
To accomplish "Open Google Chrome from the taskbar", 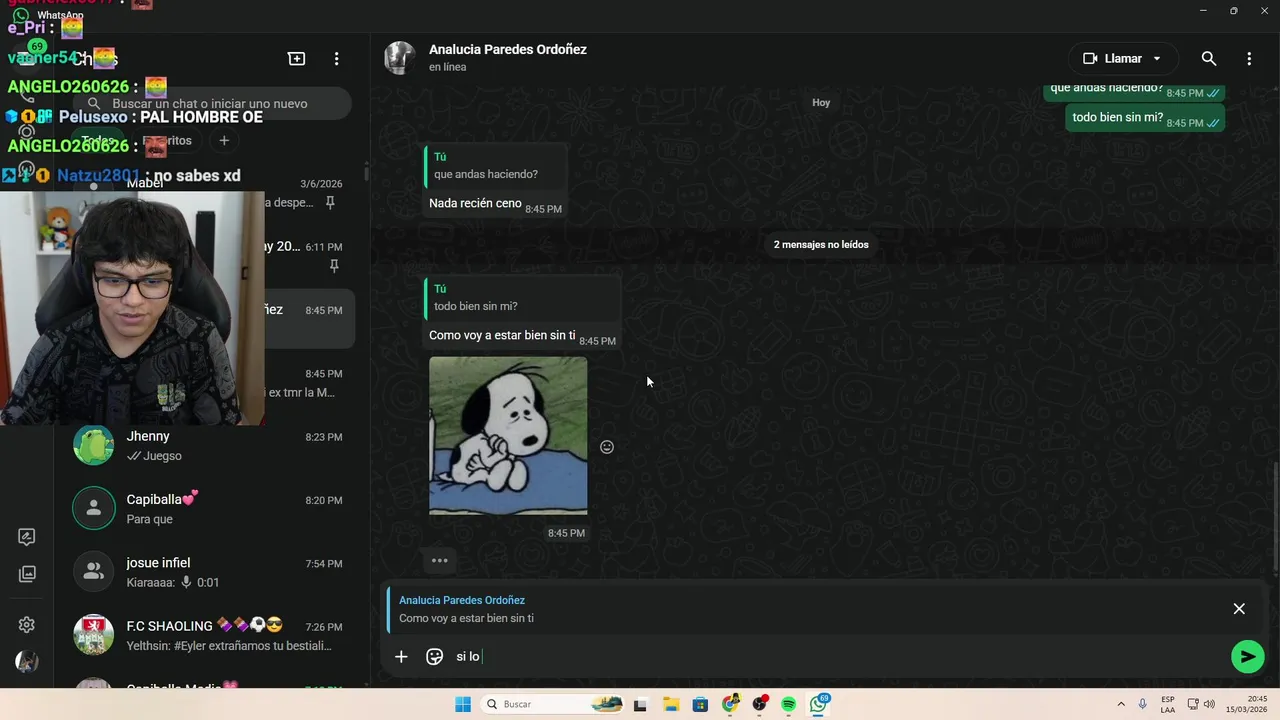I will coord(730,705).
